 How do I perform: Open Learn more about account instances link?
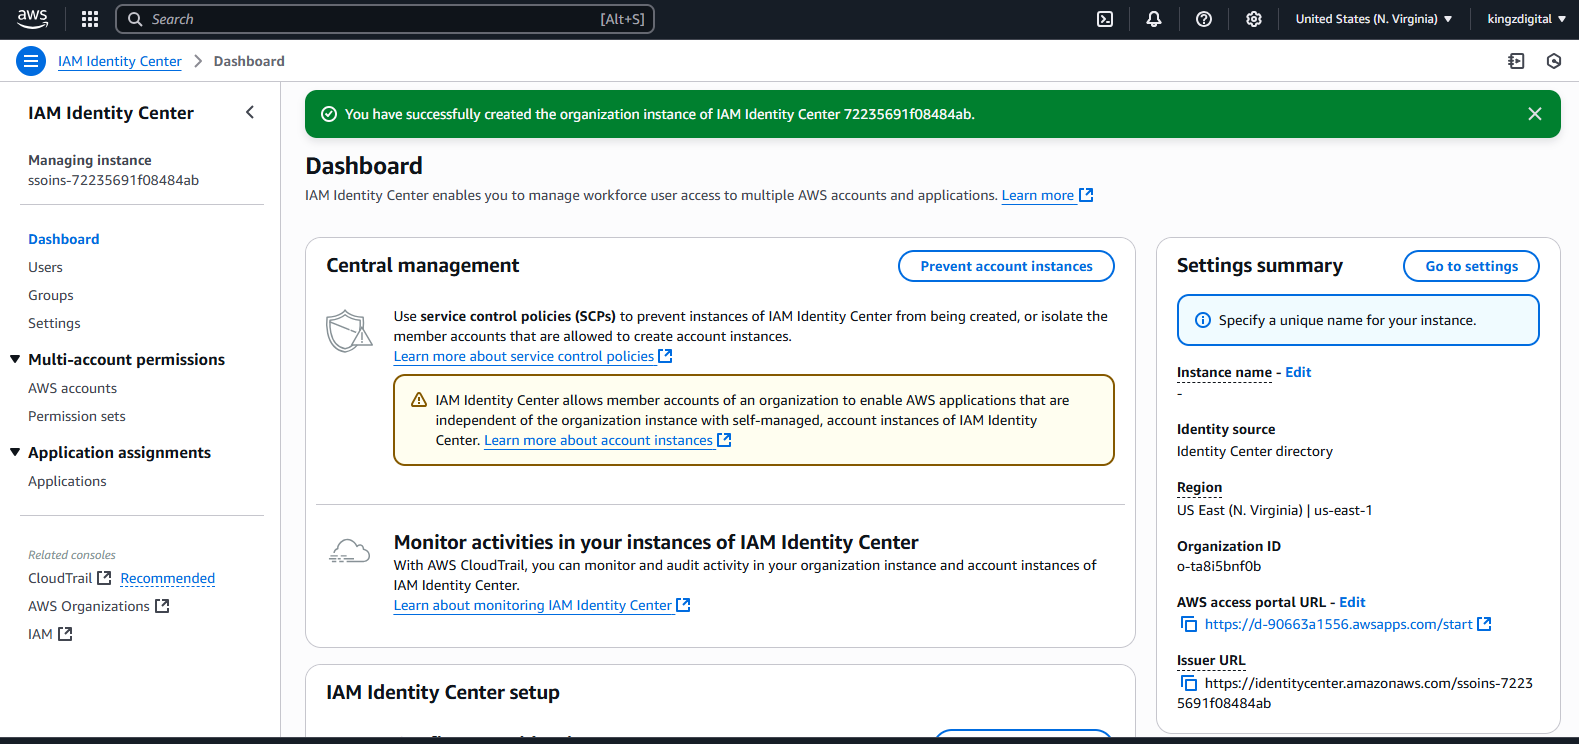pyautogui.click(x=599, y=440)
